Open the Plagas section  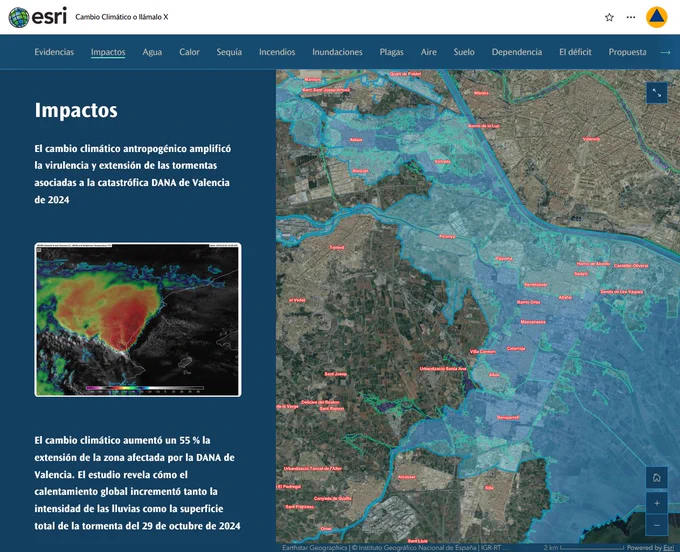coord(392,52)
